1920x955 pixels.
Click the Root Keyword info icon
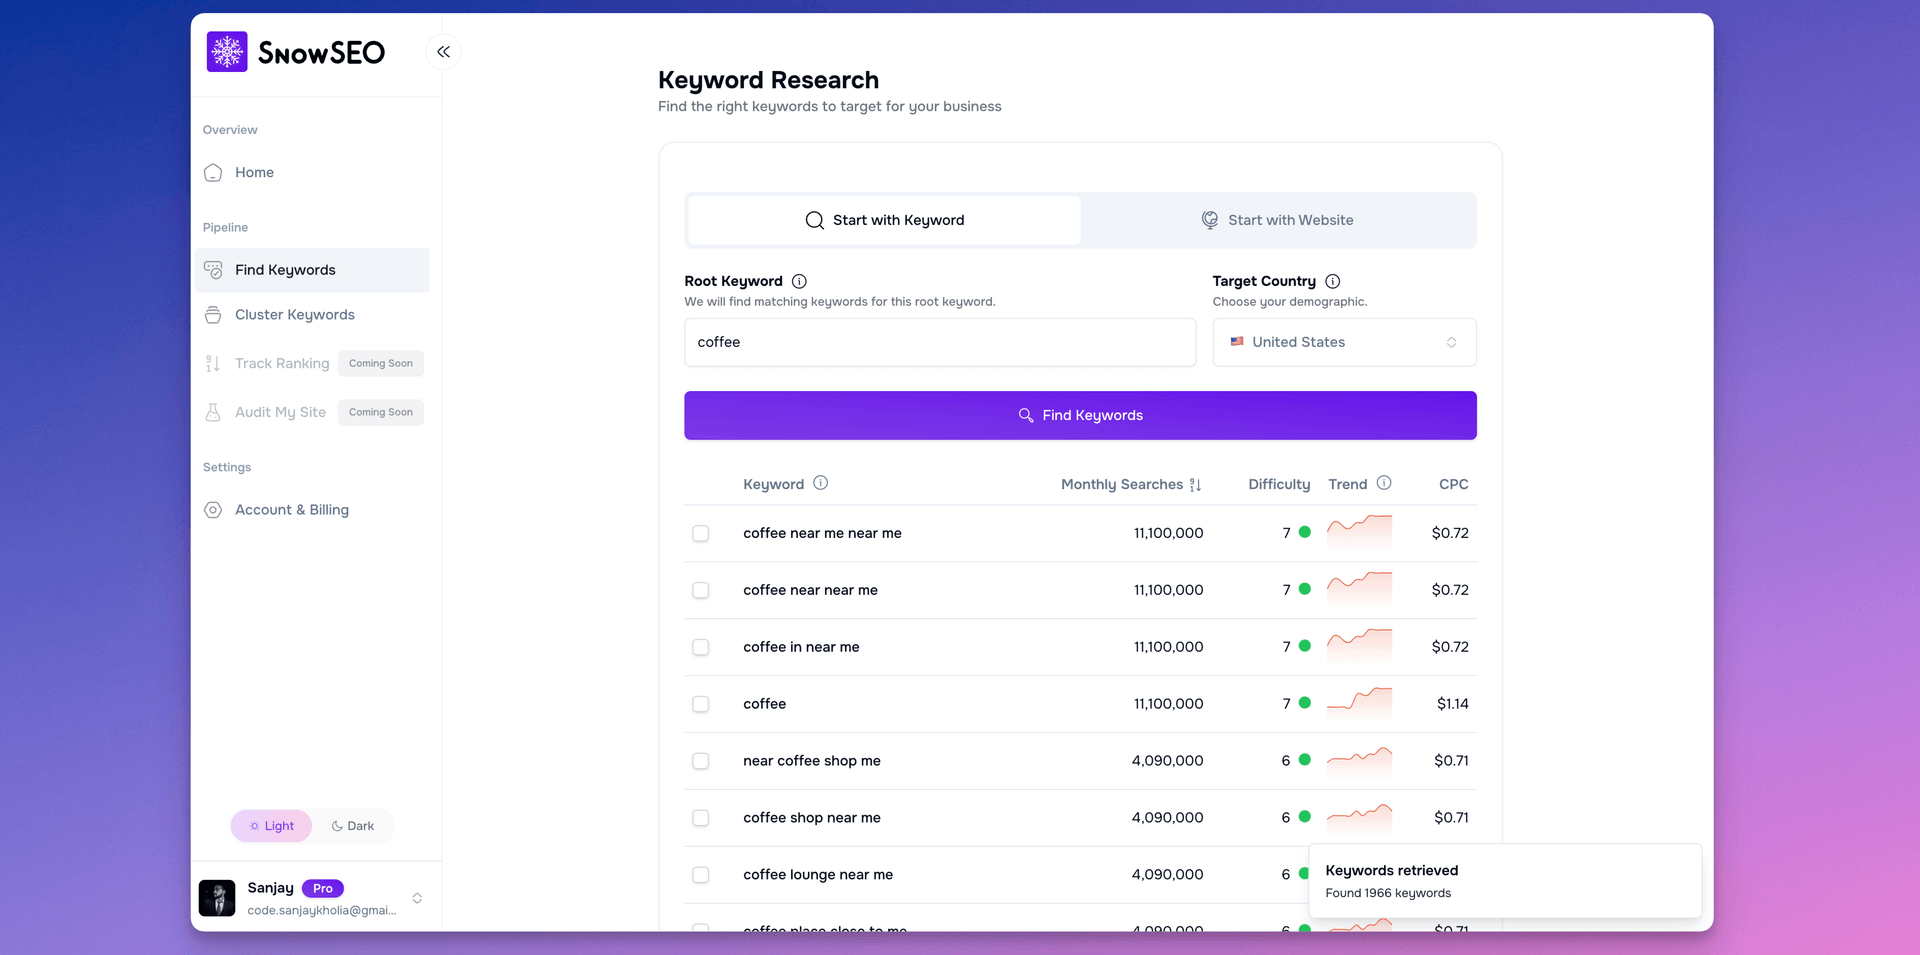(x=799, y=282)
